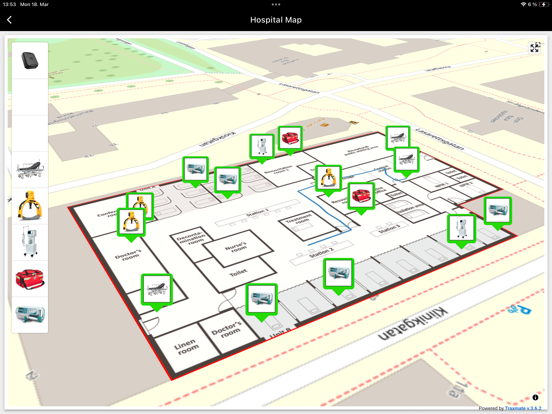The width and height of the screenshot is (552, 414).
Task: Tap the Hospital Map title
Action: [x=276, y=20]
